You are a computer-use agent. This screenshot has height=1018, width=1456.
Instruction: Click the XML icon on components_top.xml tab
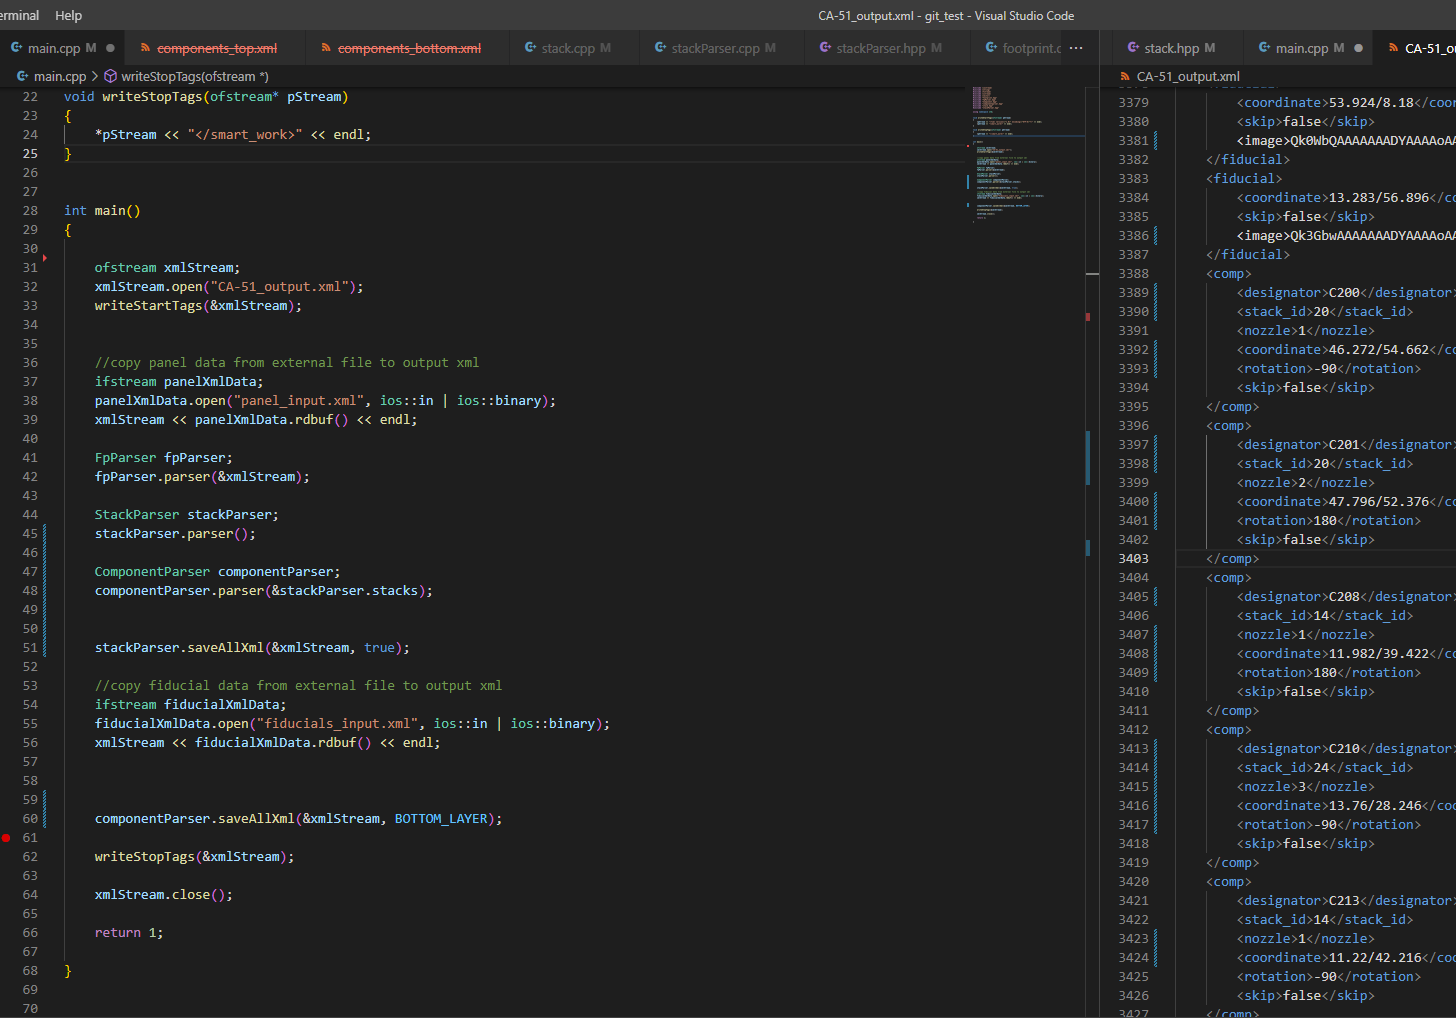[146, 48]
